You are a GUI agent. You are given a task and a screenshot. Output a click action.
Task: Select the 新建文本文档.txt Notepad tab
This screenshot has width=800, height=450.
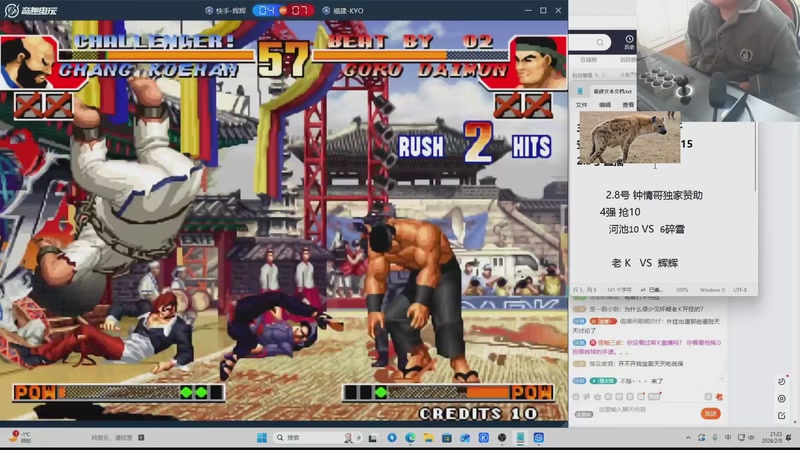612,92
